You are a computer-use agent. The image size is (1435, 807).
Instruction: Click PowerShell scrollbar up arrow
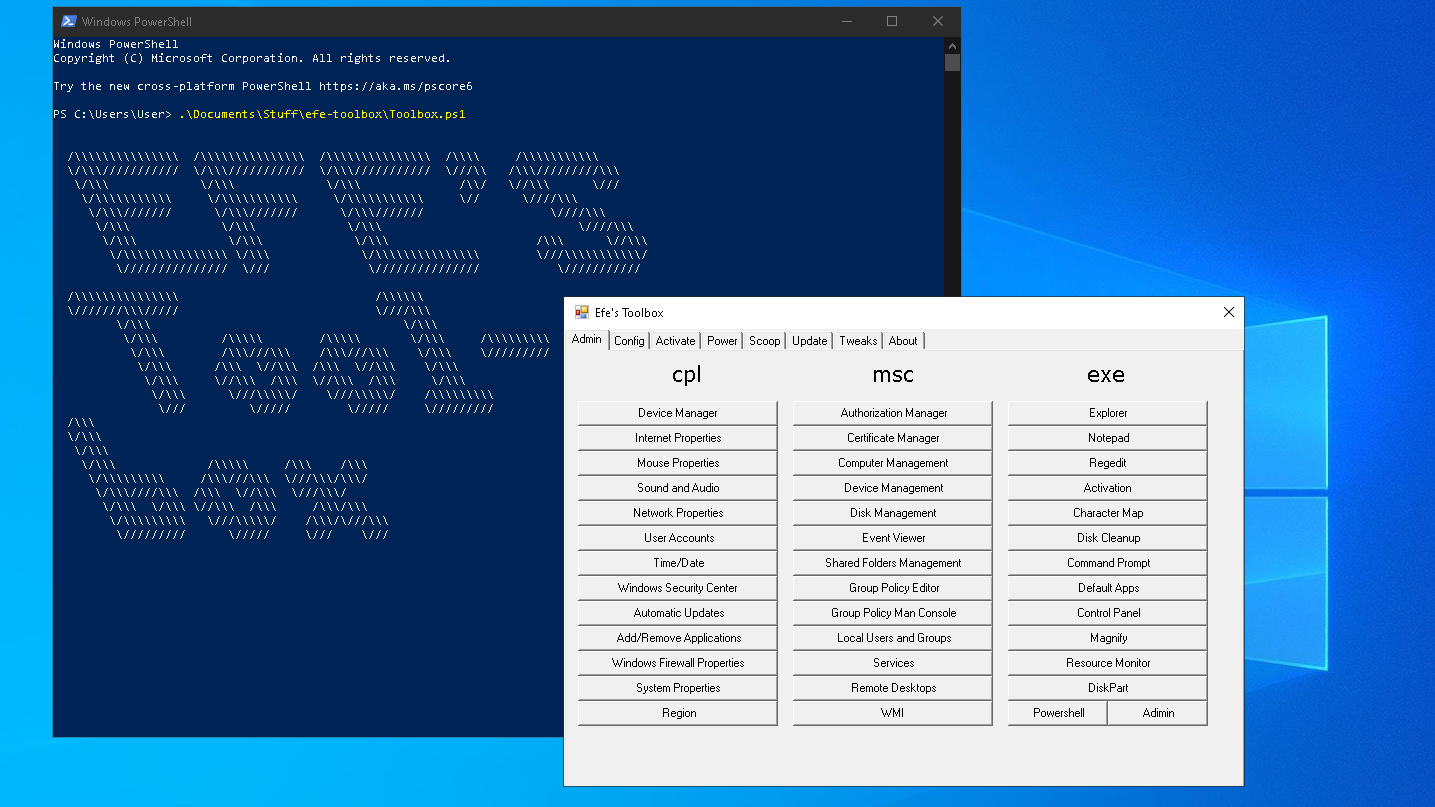tap(952, 46)
